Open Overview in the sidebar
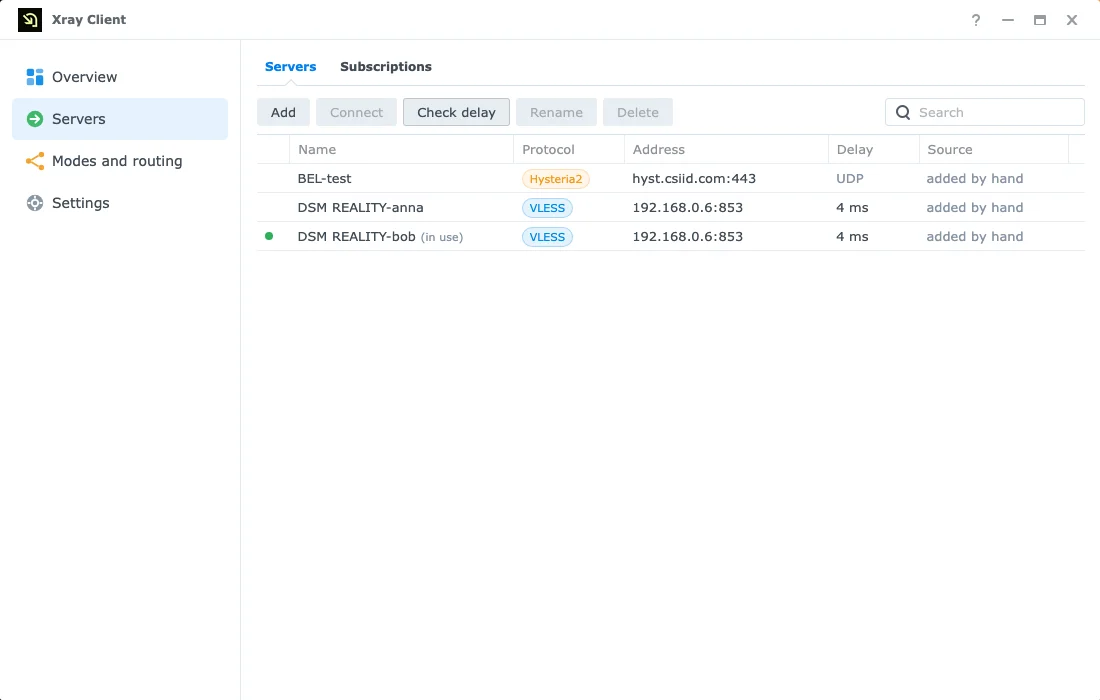This screenshot has width=1100, height=700. [x=120, y=77]
